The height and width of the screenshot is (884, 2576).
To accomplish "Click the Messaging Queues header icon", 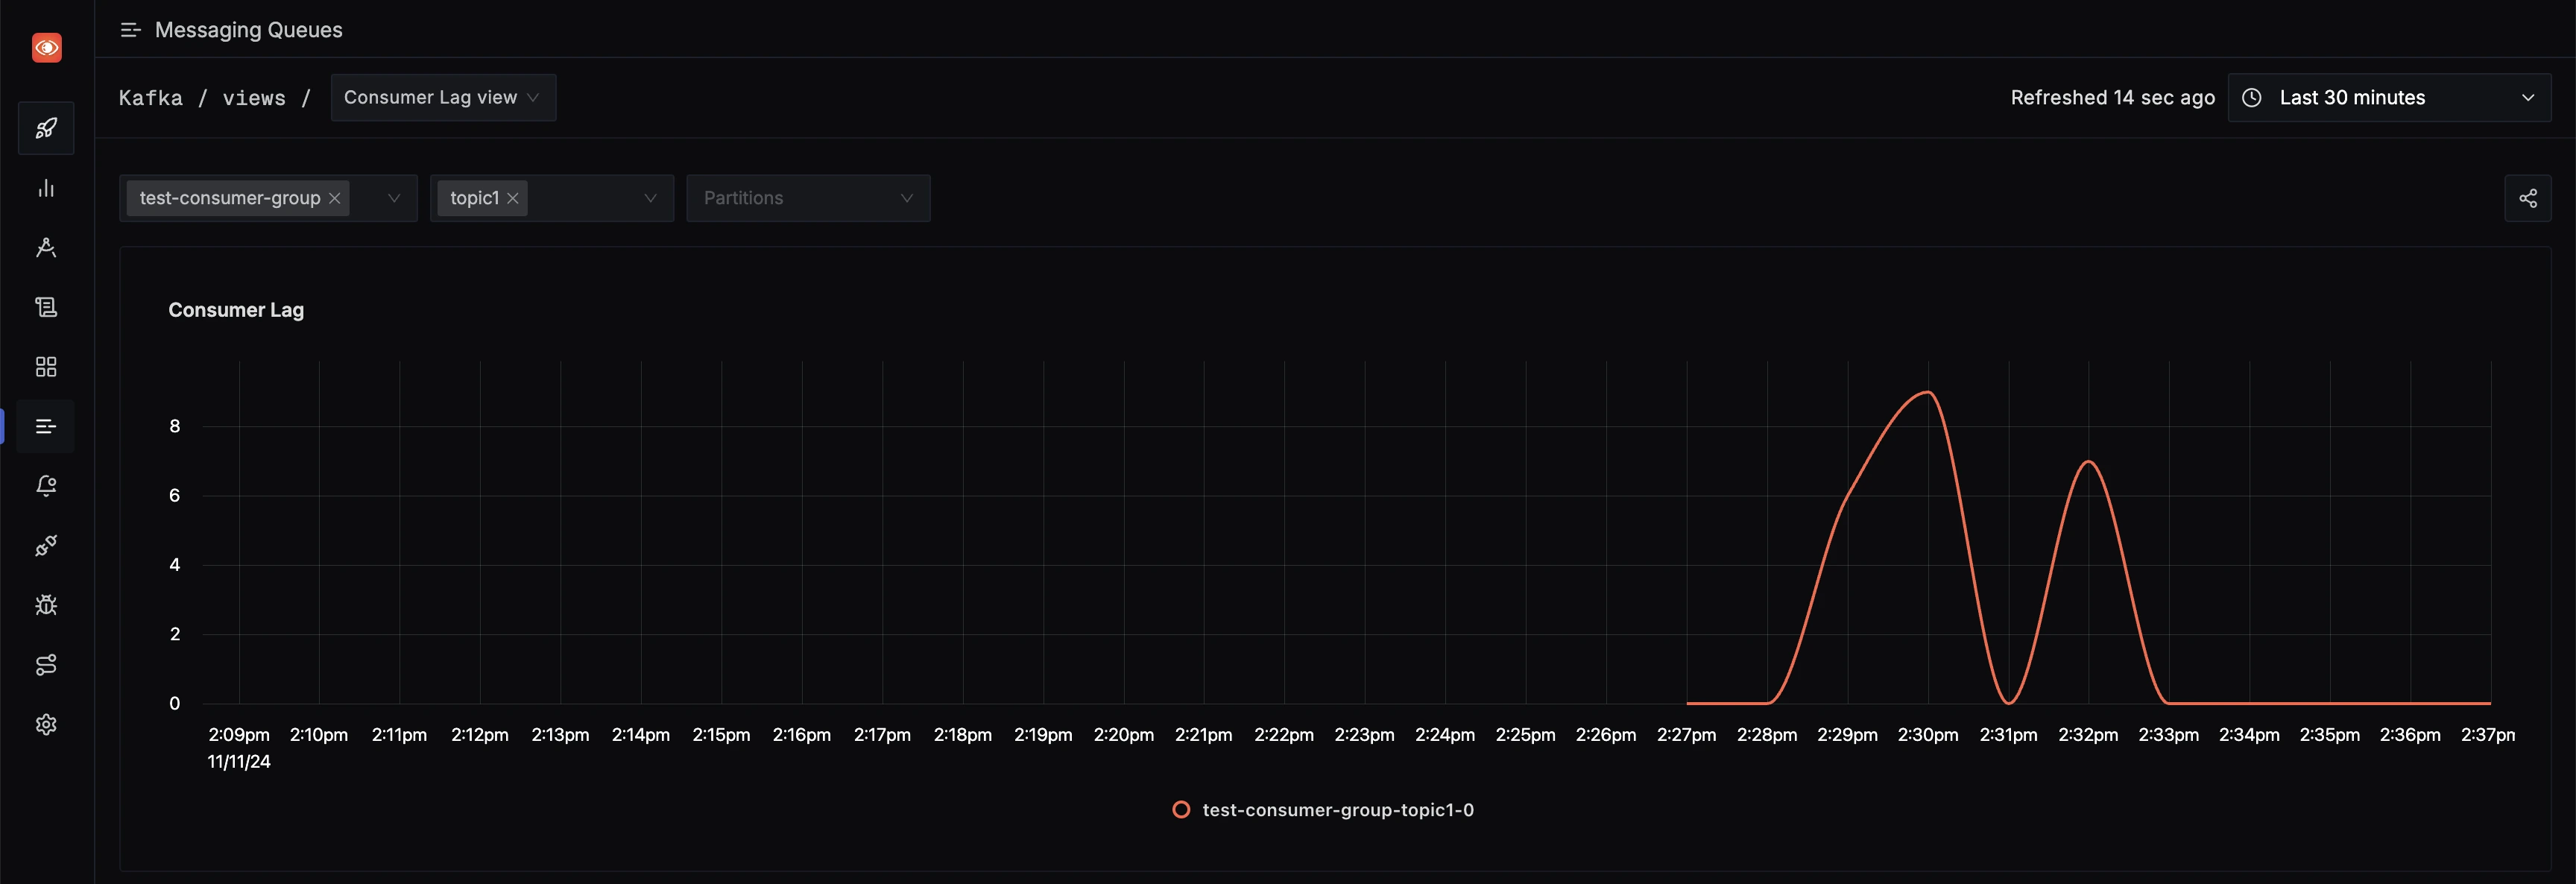I will click(130, 30).
